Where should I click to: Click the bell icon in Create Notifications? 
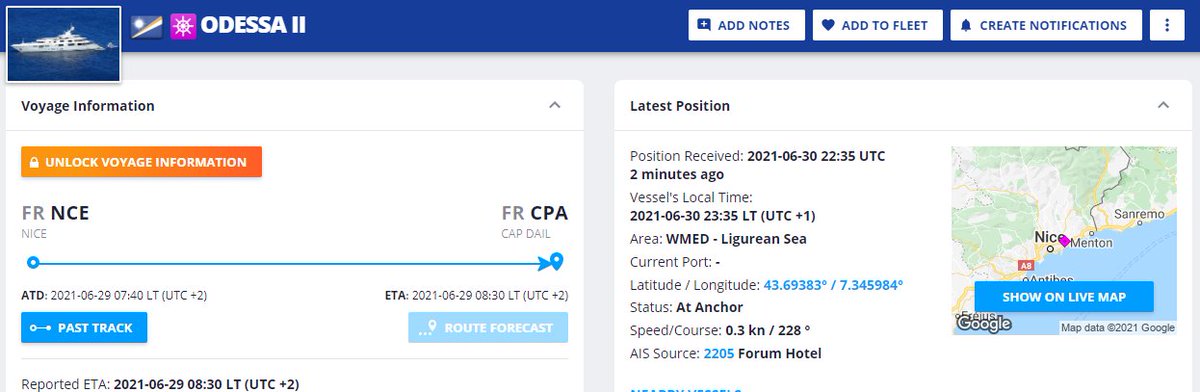[x=966, y=25]
